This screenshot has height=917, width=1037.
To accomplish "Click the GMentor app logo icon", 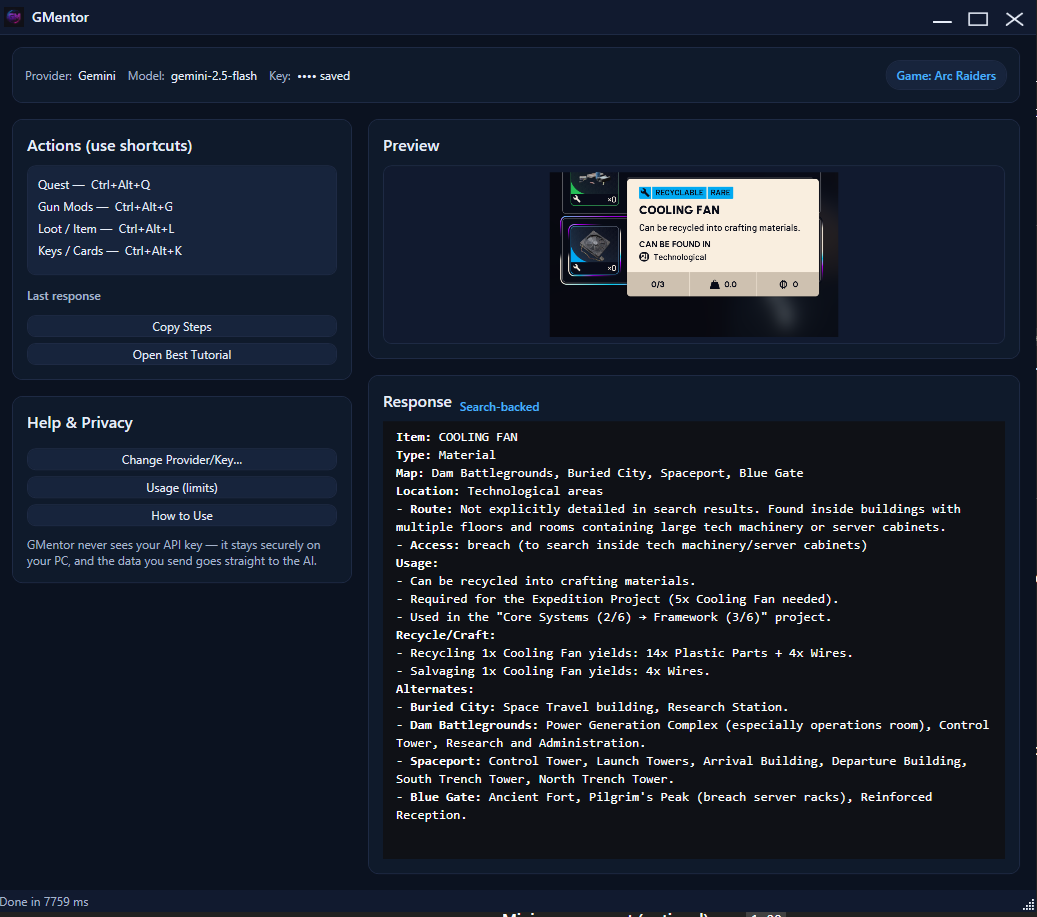I will pos(14,17).
